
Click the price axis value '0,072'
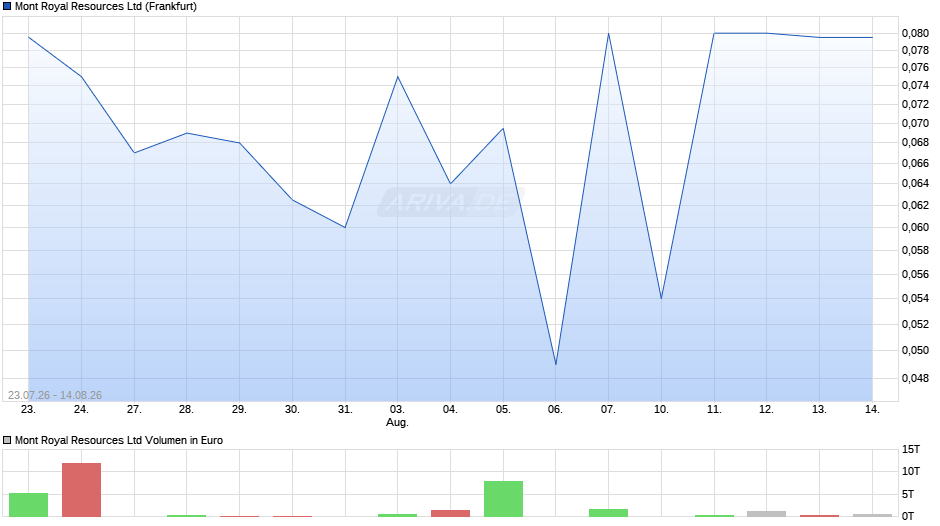[915, 104]
